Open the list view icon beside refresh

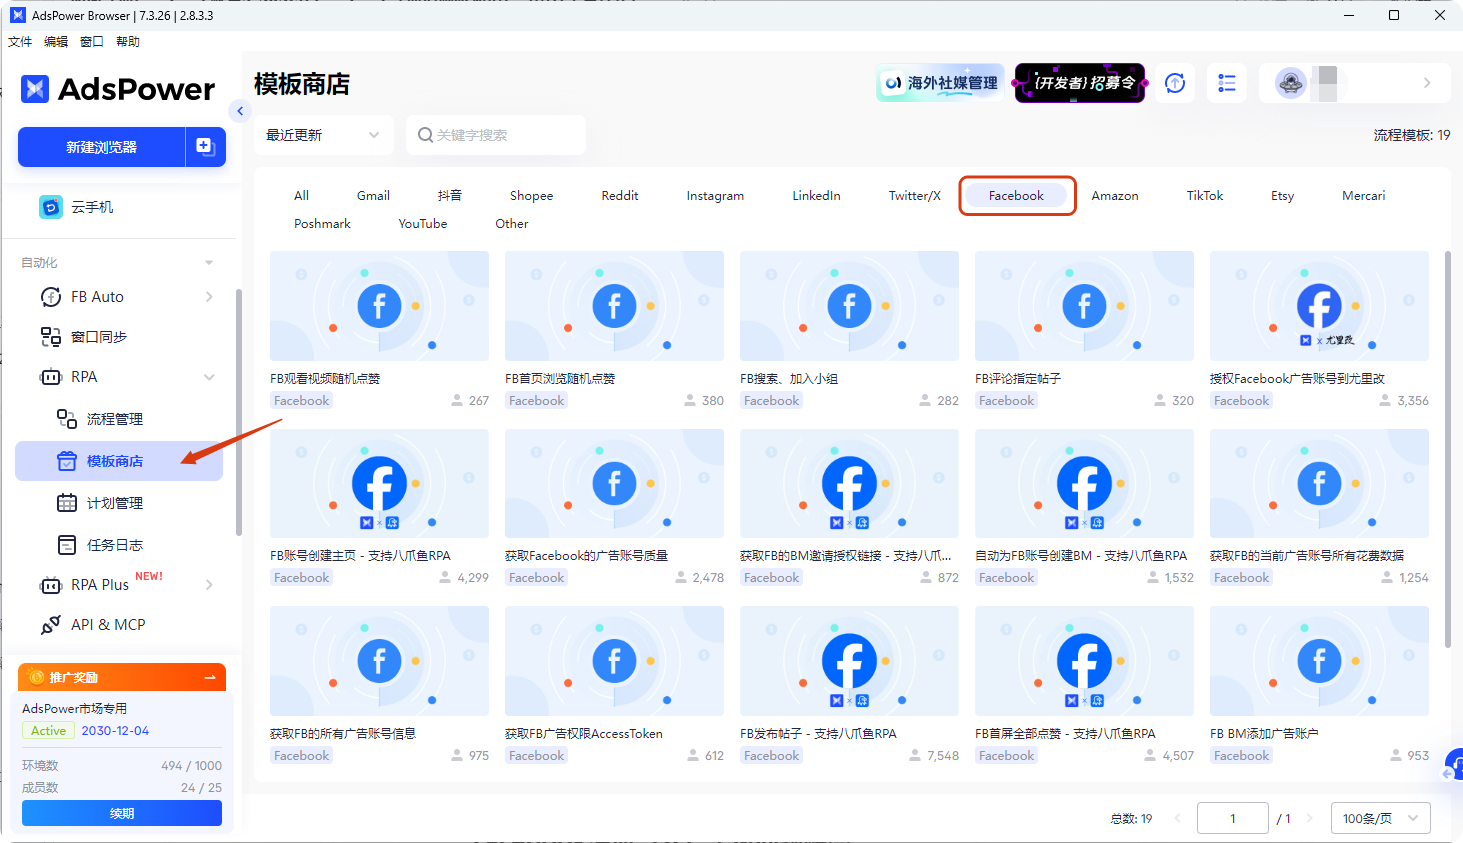[x=1227, y=83]
